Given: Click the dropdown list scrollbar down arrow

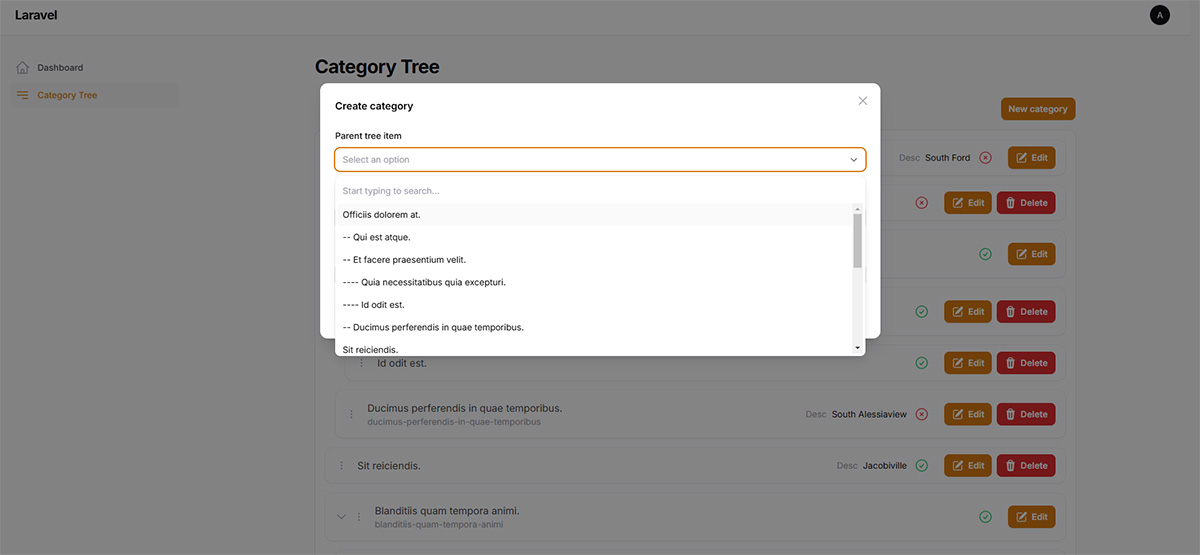Looking at the screenshot, I should point(857,347).
